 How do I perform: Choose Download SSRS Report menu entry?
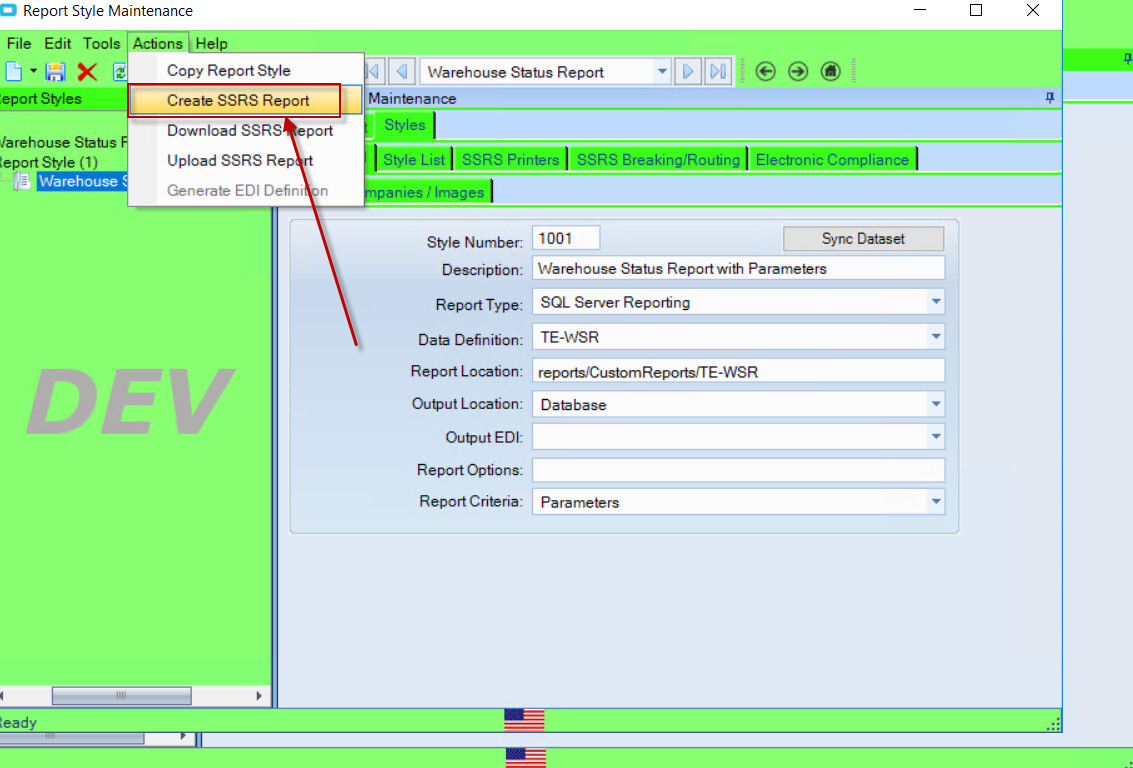click(x=246, y=131)
